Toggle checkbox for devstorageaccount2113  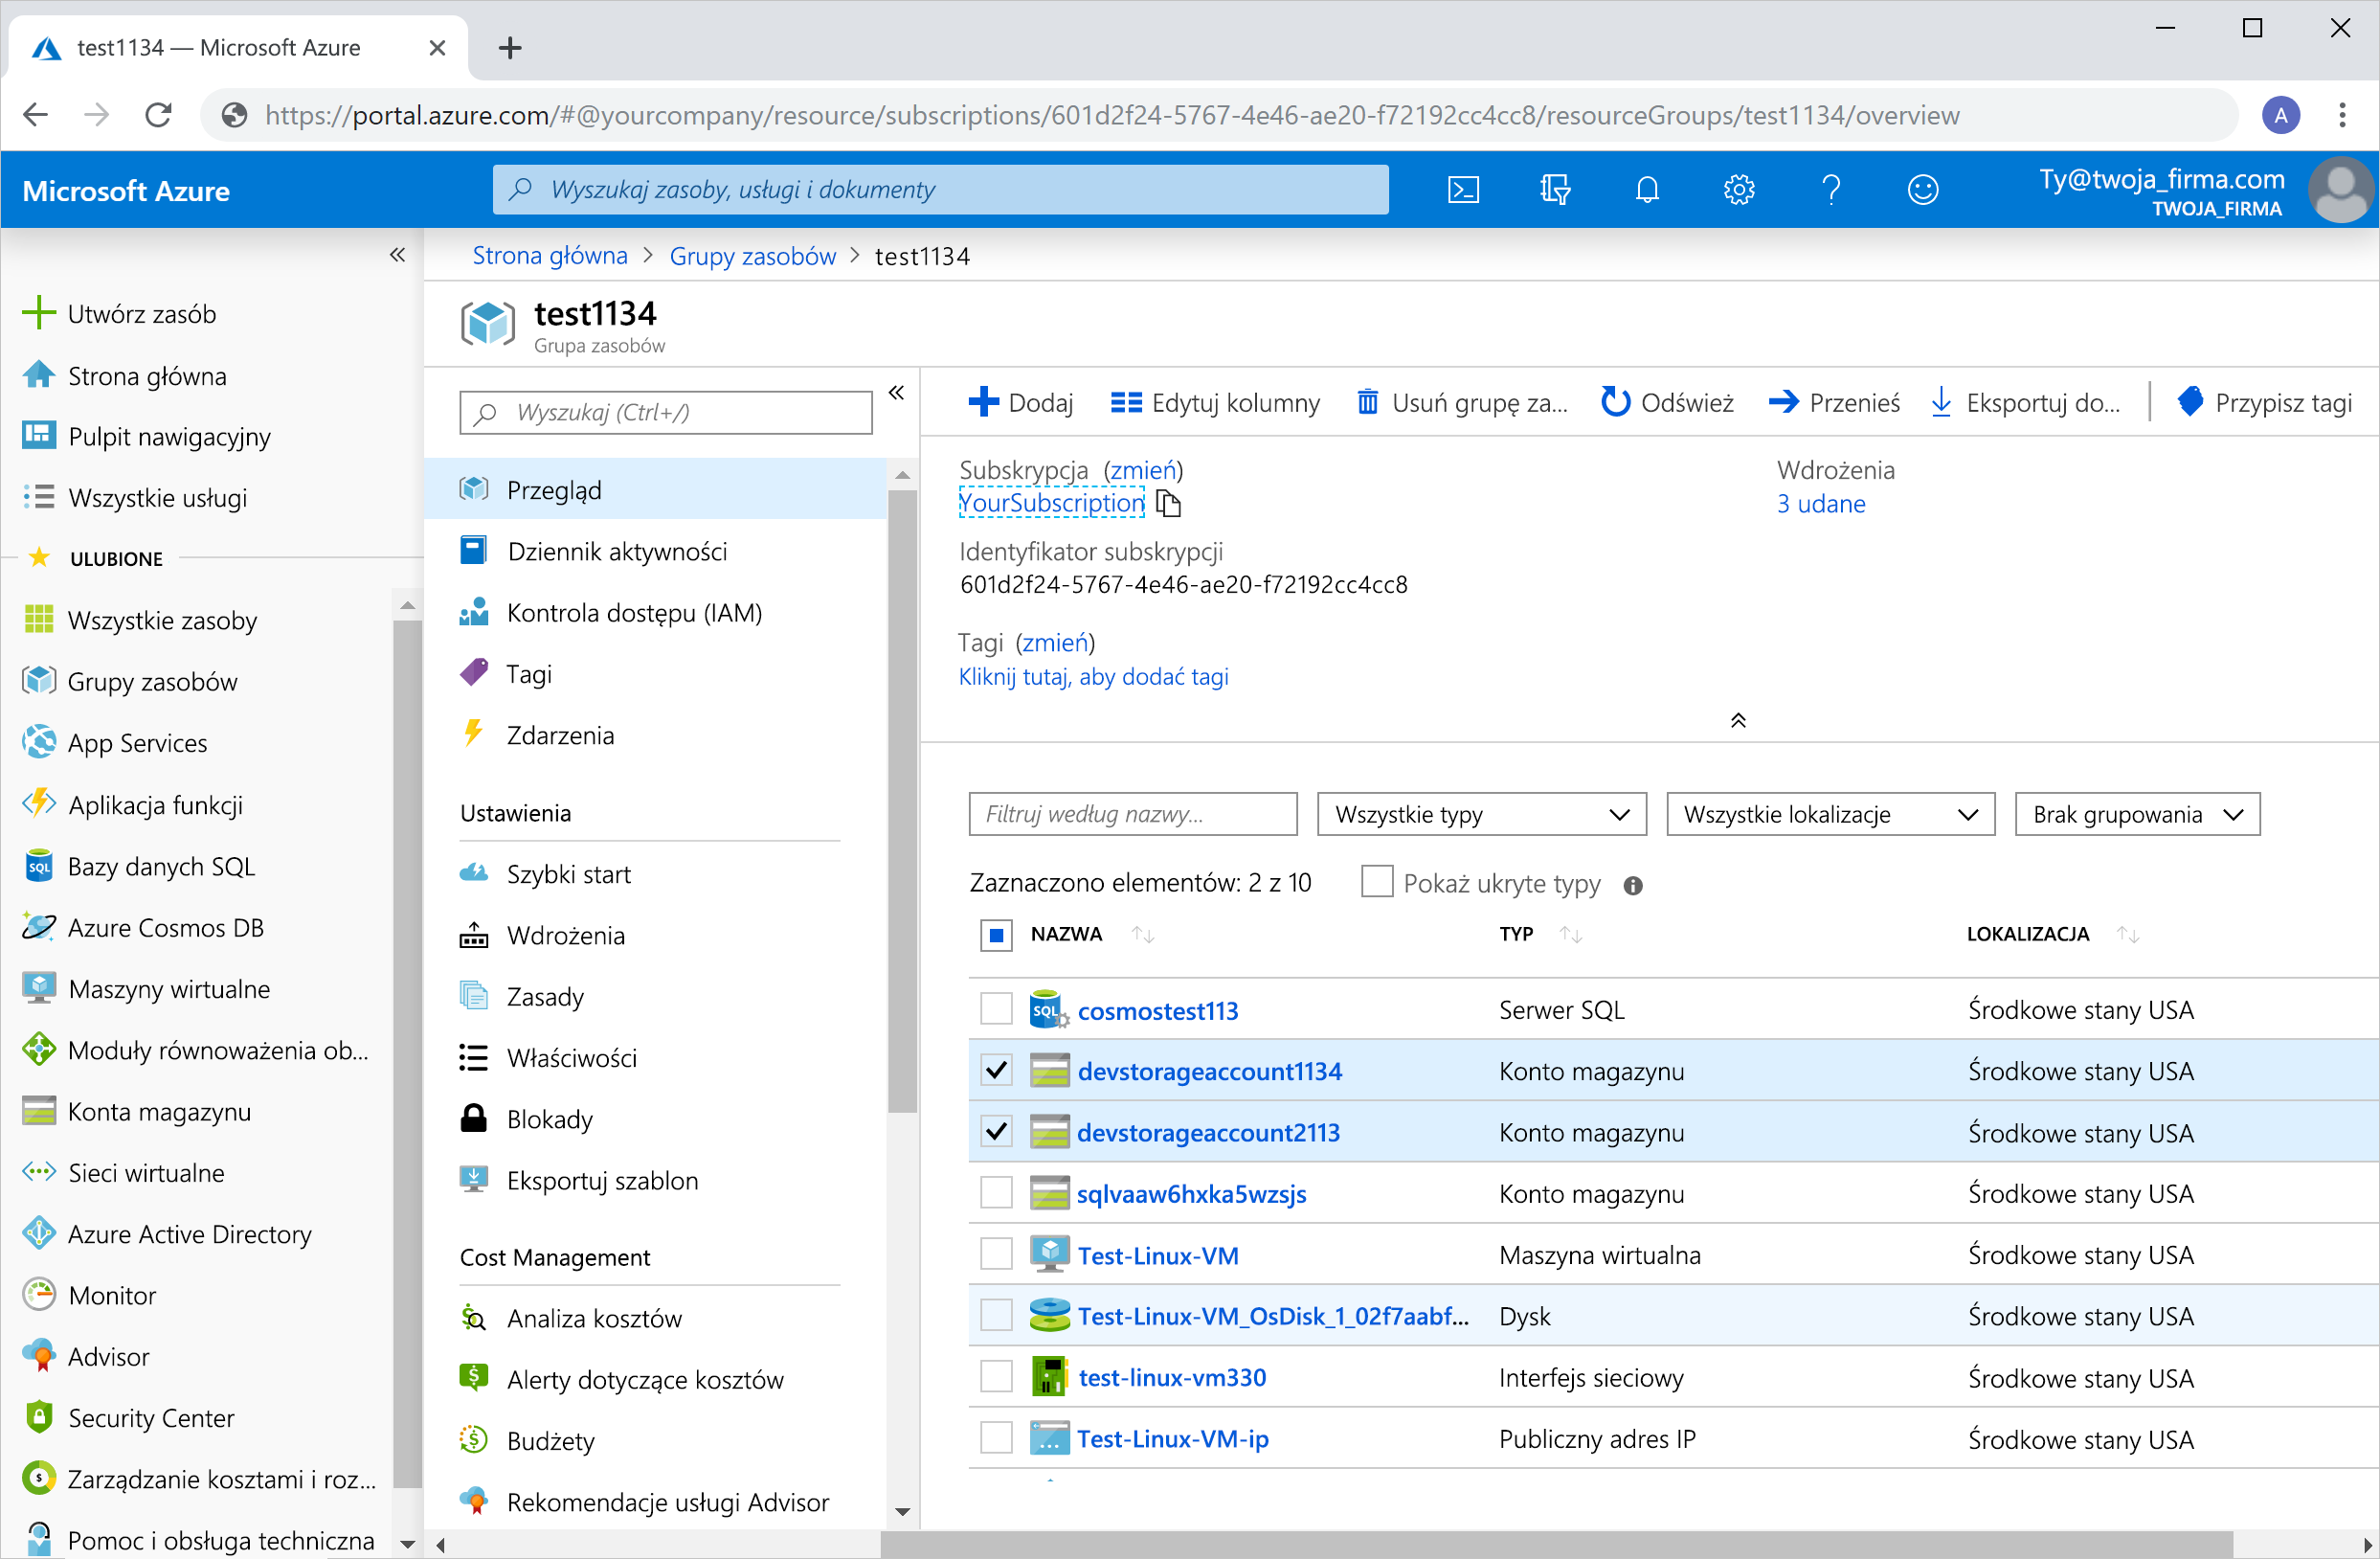pos(994,1131)
